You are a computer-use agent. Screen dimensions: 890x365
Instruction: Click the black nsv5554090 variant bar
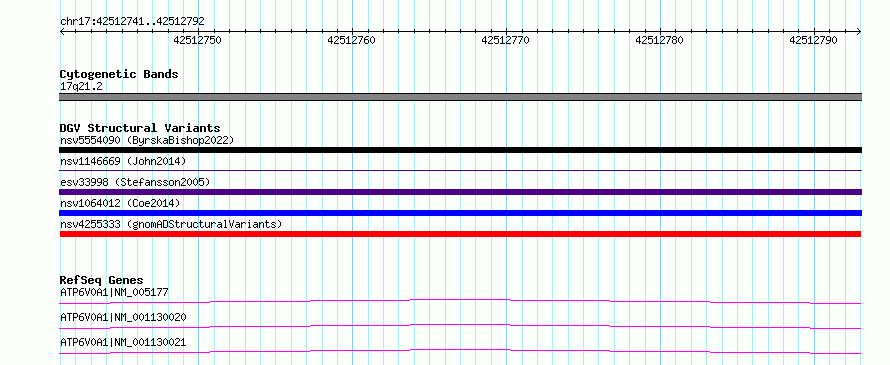coord(460,150)
